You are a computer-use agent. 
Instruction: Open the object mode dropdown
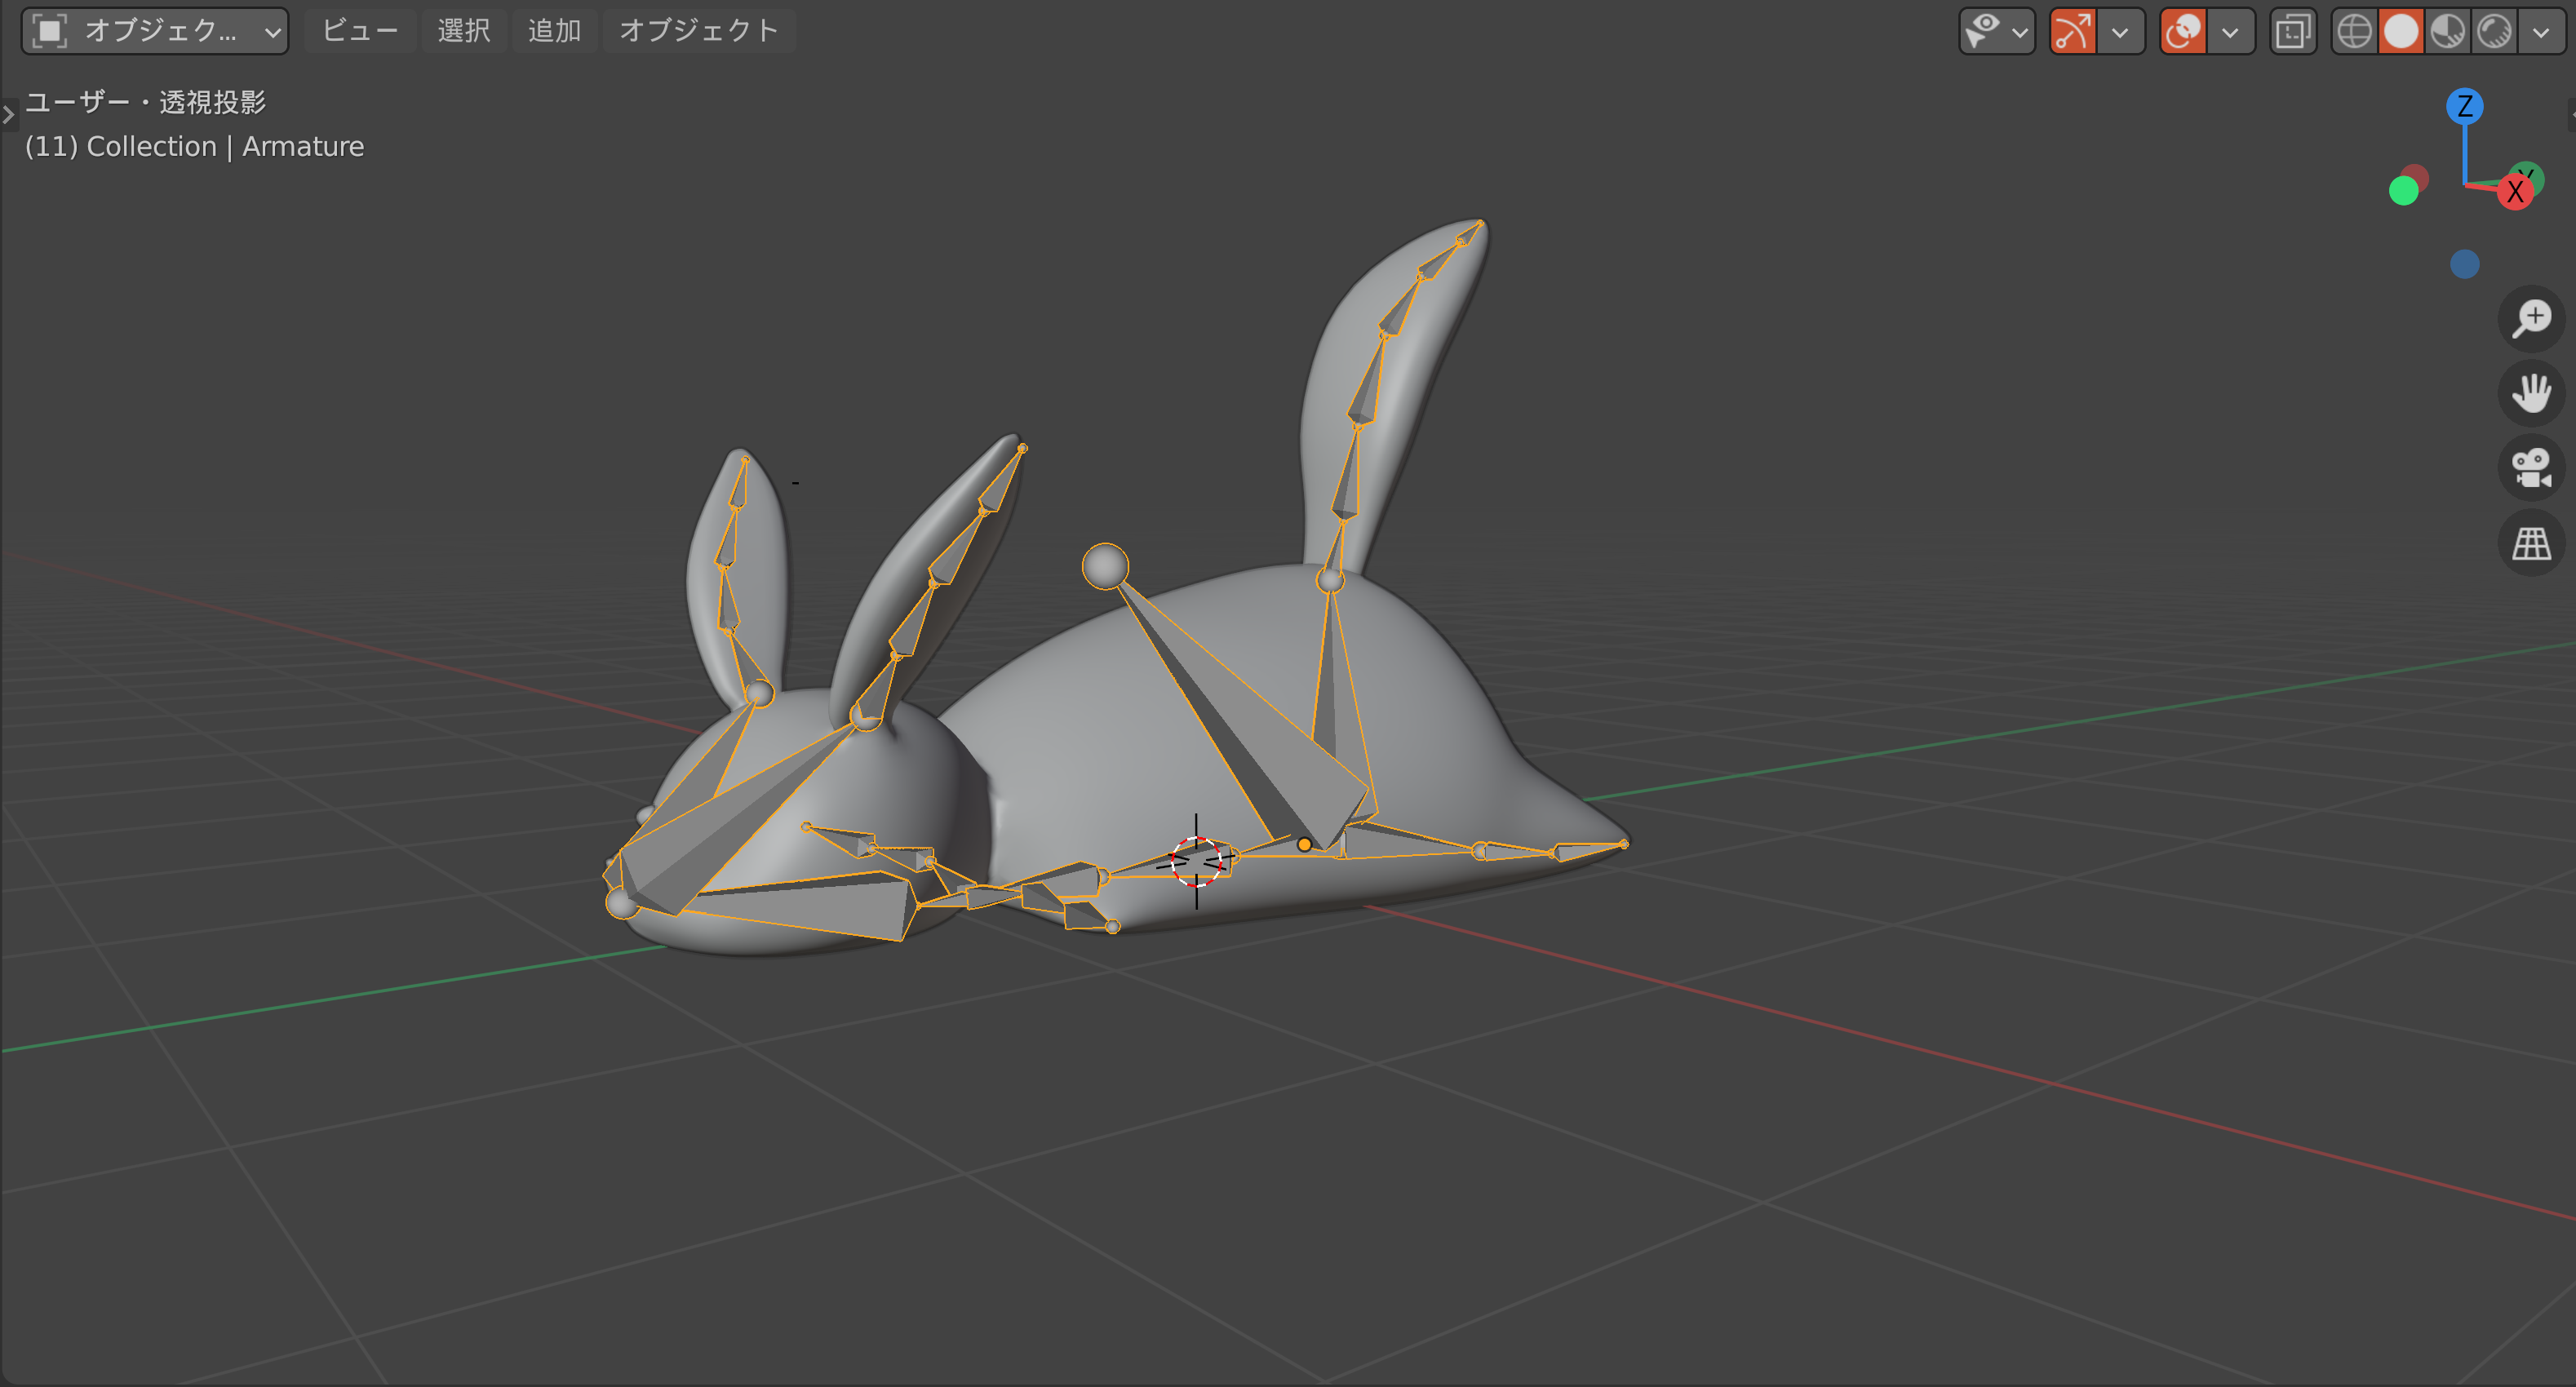point(155,31)
